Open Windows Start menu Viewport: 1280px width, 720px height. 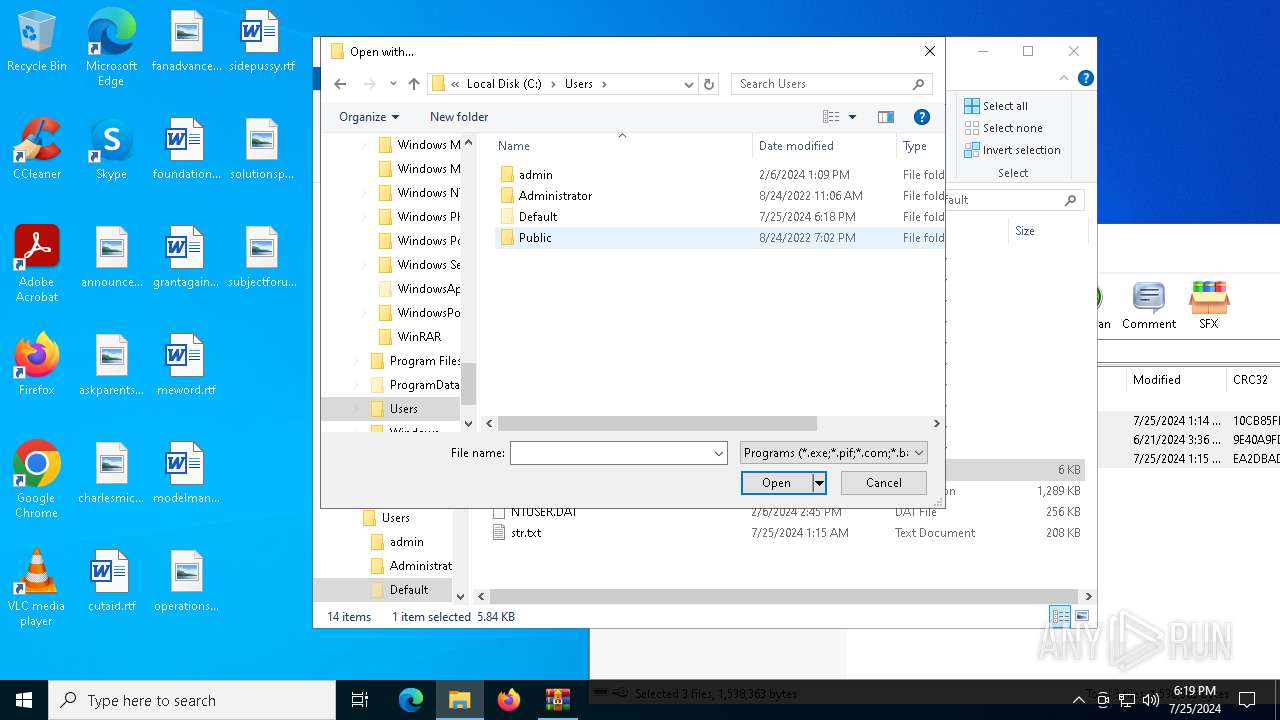(x=24, y=700)
